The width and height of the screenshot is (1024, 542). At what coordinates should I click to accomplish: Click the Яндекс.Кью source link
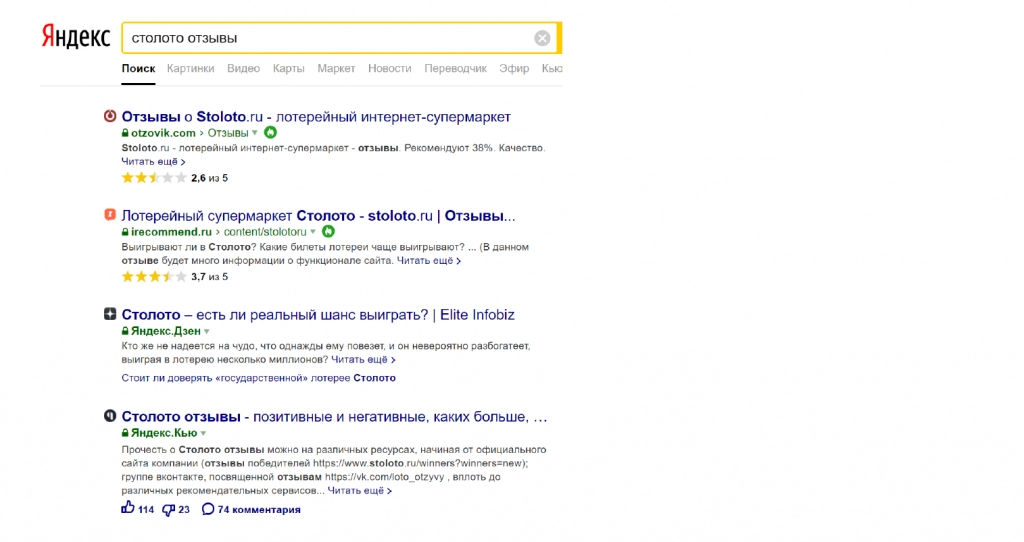click(164, 433)
